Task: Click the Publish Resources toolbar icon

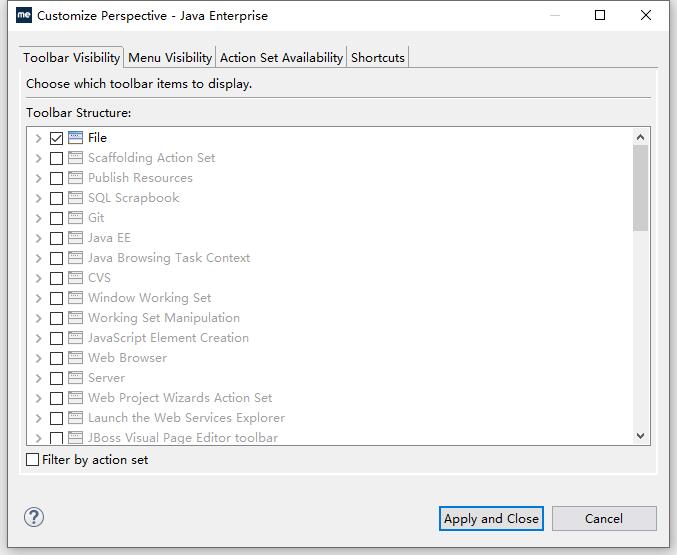Action: pos(75,178)
